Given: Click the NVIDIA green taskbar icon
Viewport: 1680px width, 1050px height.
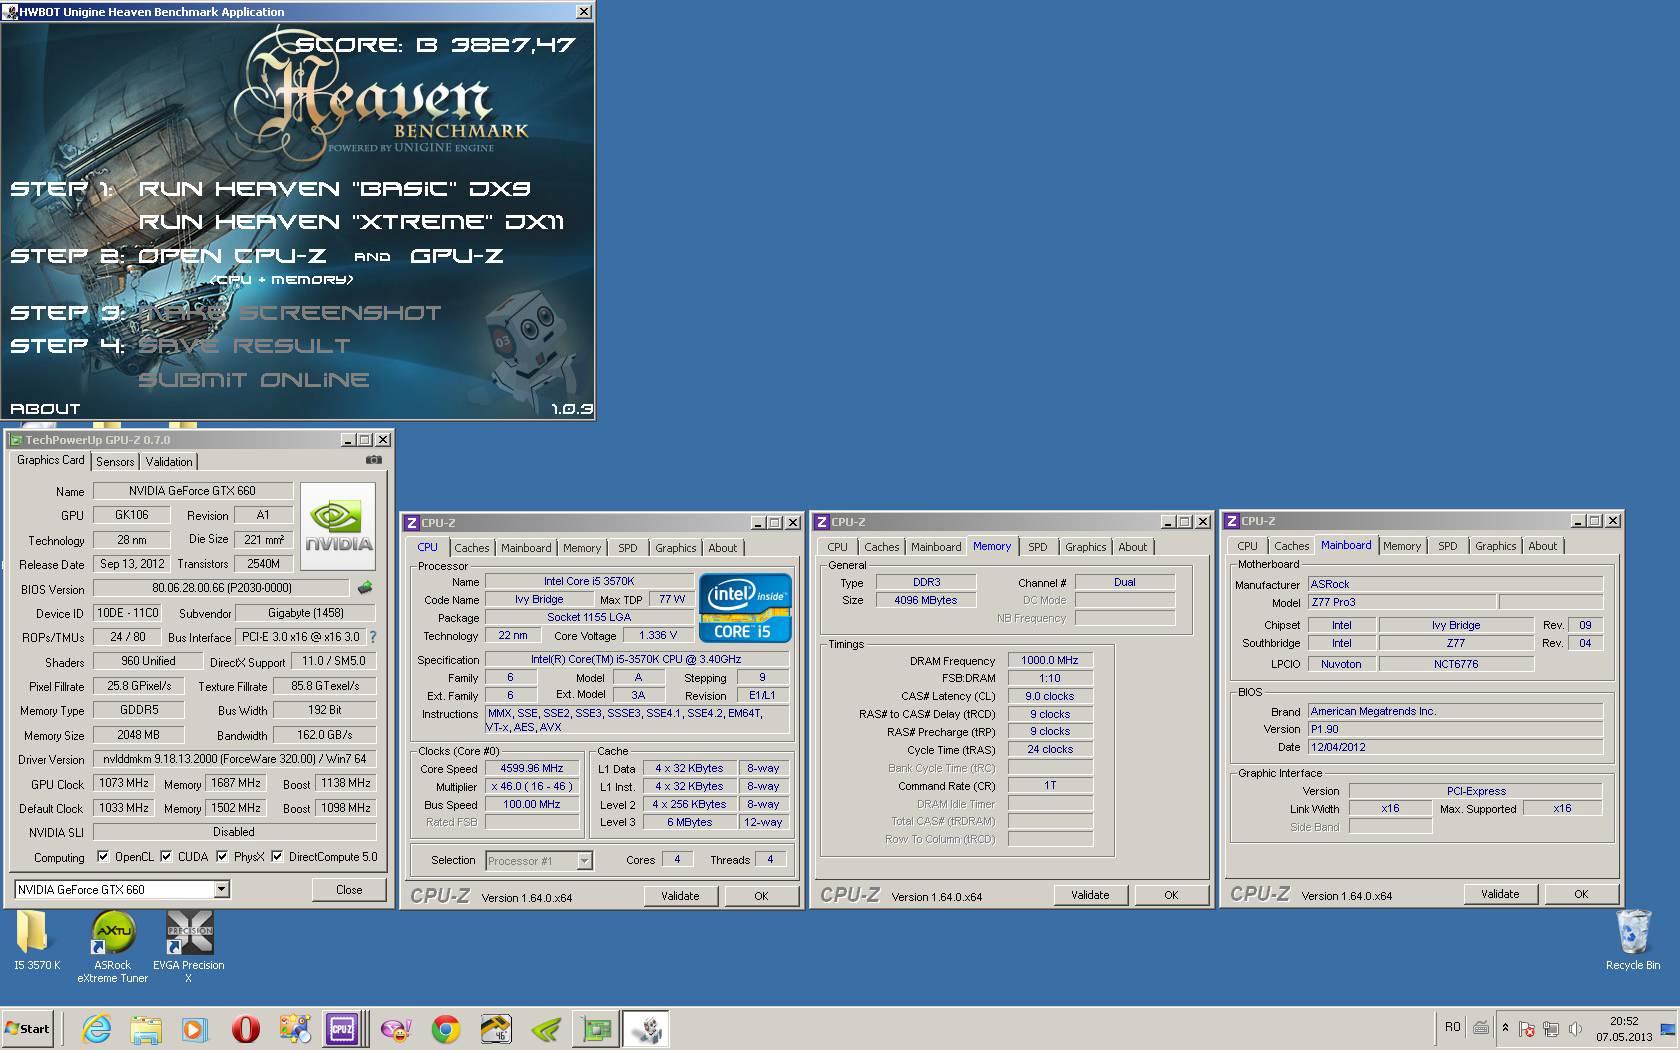Looking at the screenshot, I should coord(546,1029).
